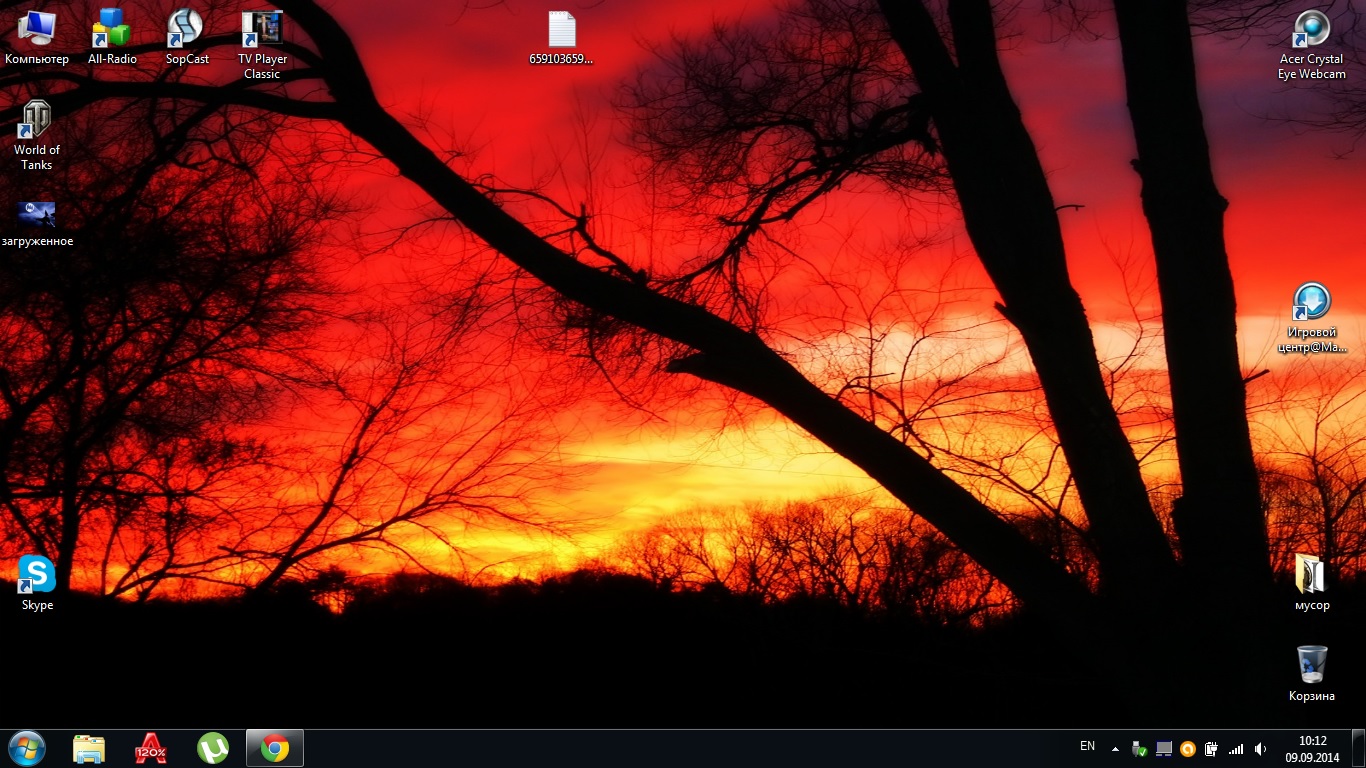
Task: Expand hidden system tray icons arrow
Action: click(1115, 748)
